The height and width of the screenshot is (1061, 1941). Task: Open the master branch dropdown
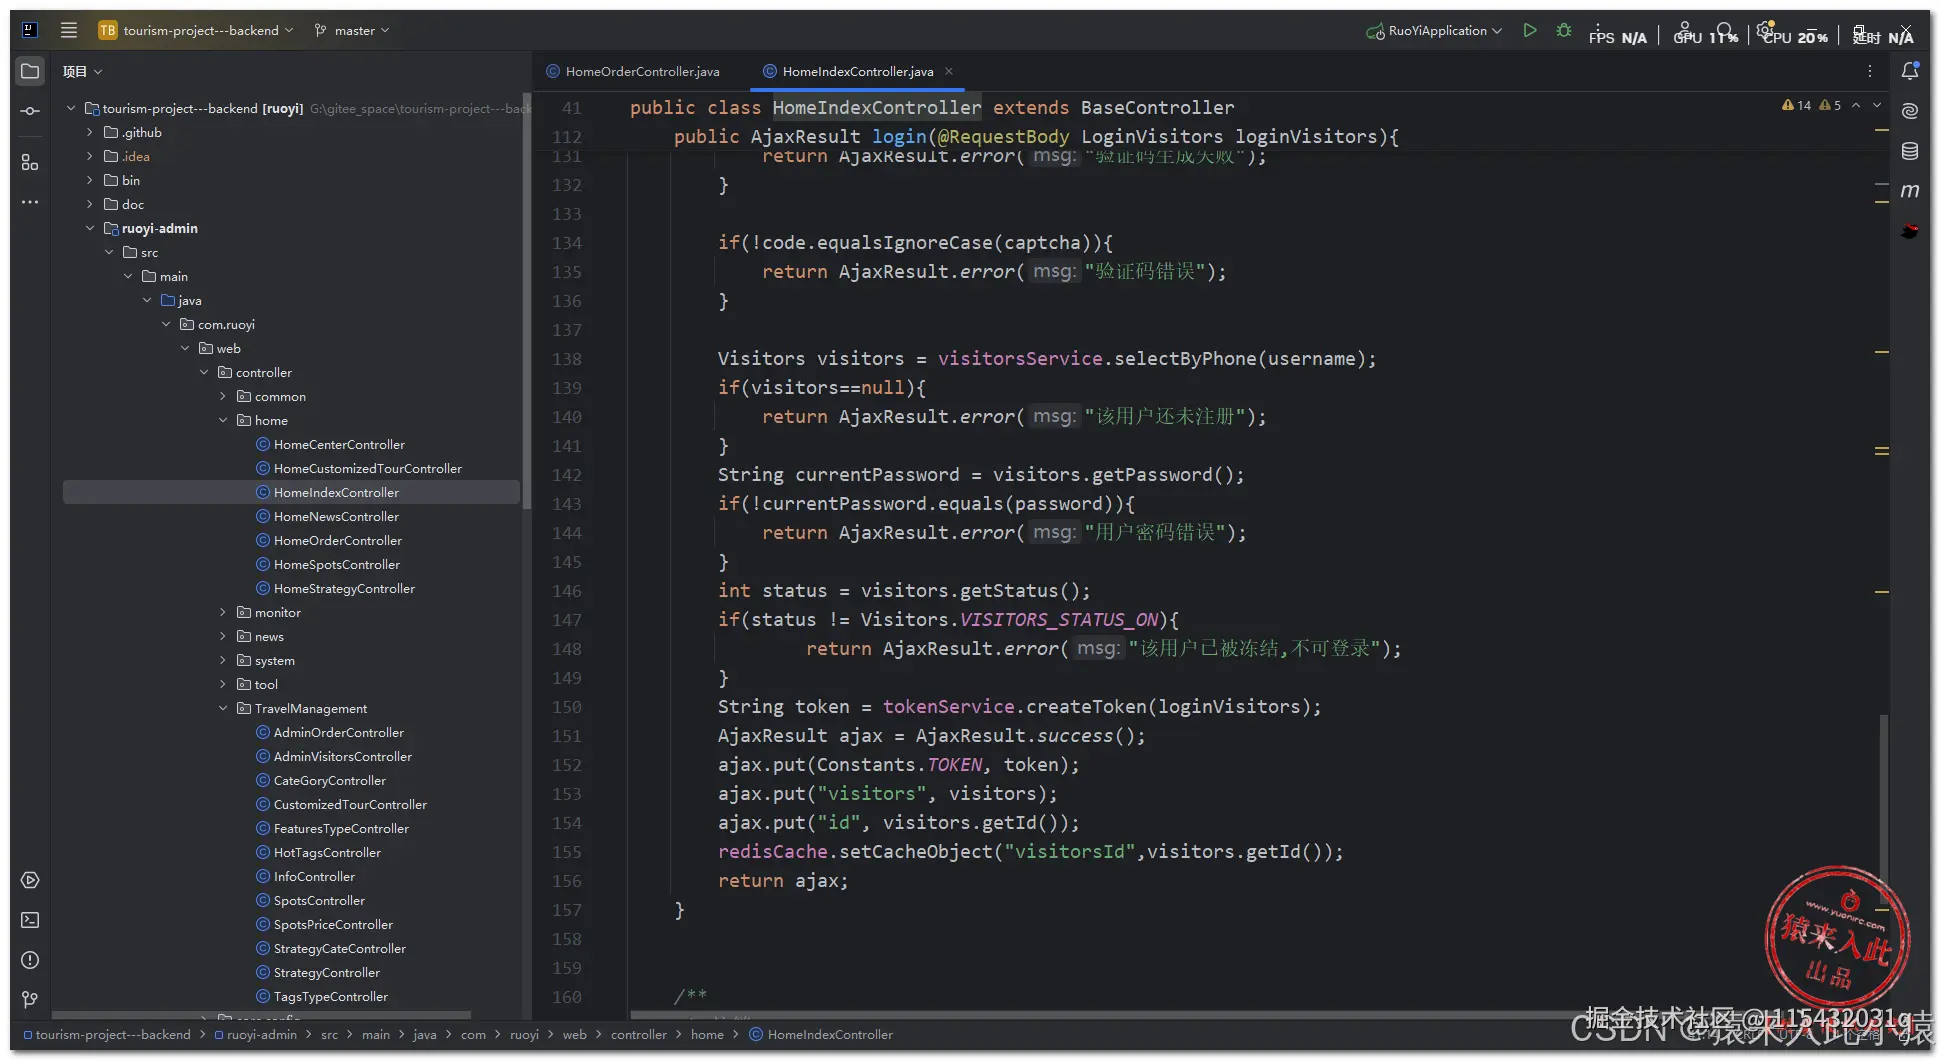pos(352,30)
